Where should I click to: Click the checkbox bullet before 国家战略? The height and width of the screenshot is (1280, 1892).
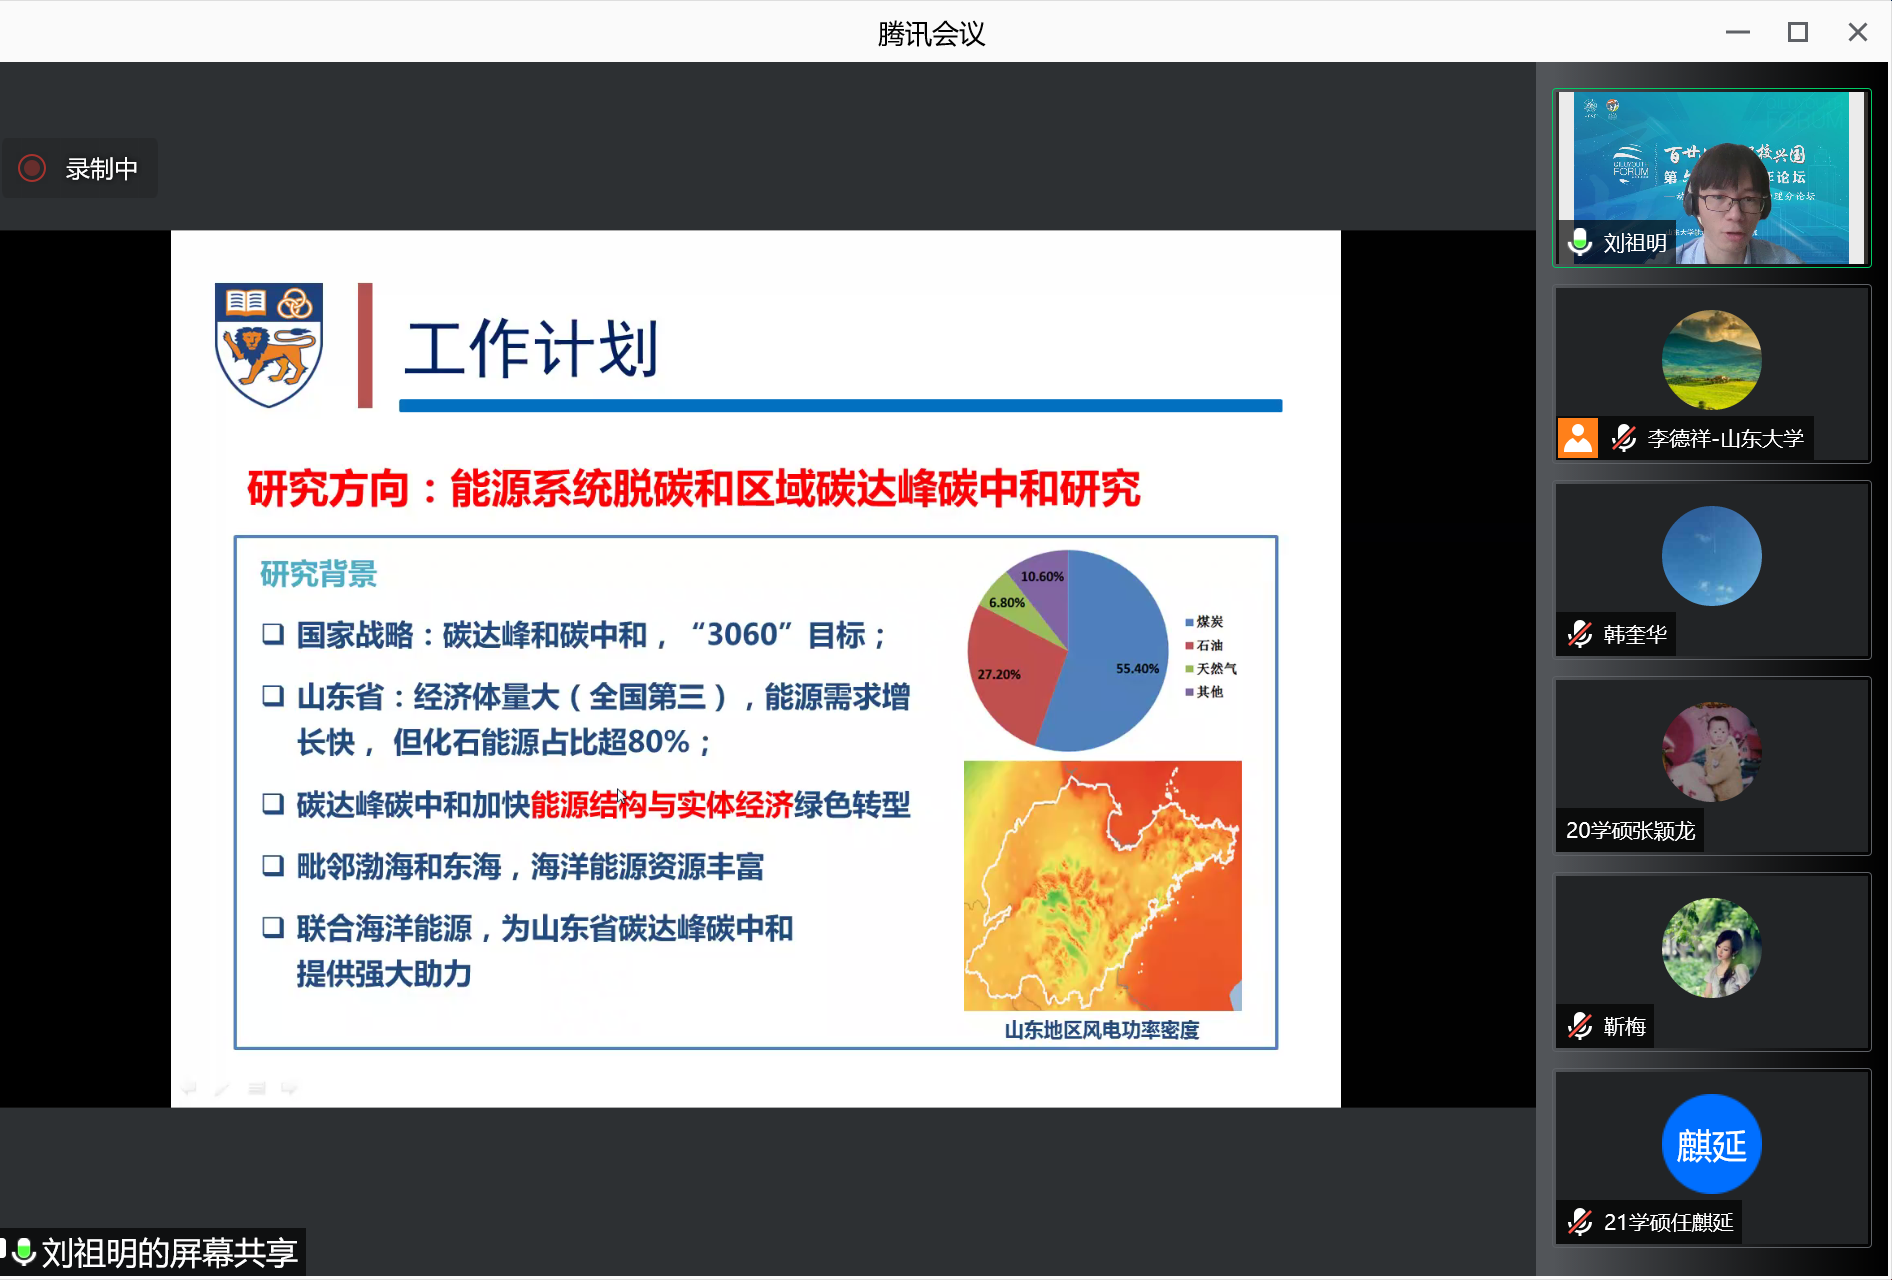point(273,634)
